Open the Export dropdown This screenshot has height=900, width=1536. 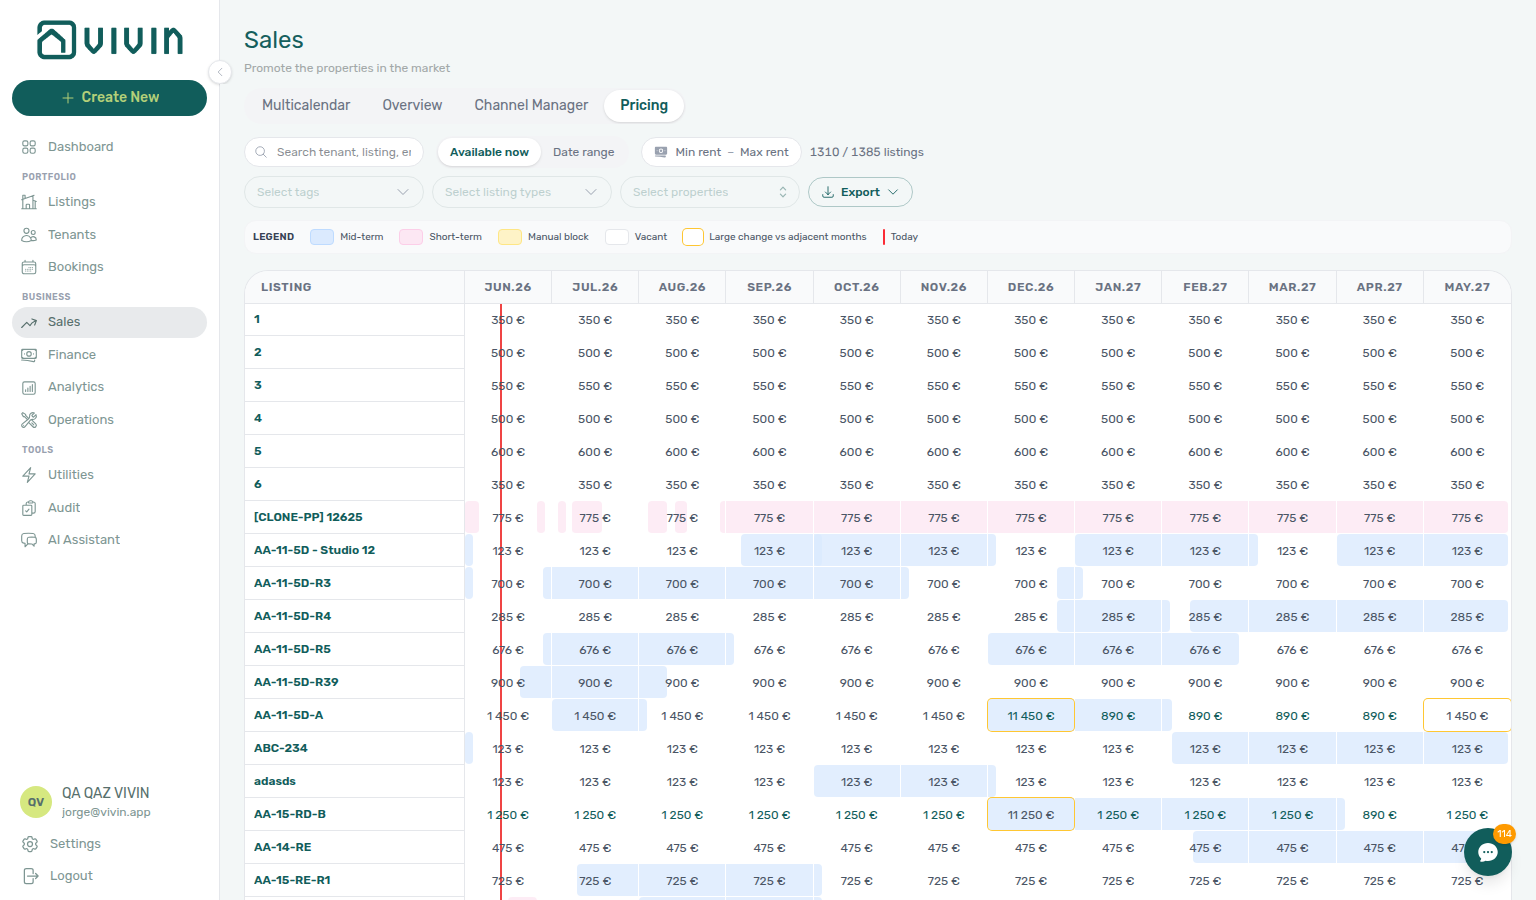click(x=860, y=192)
